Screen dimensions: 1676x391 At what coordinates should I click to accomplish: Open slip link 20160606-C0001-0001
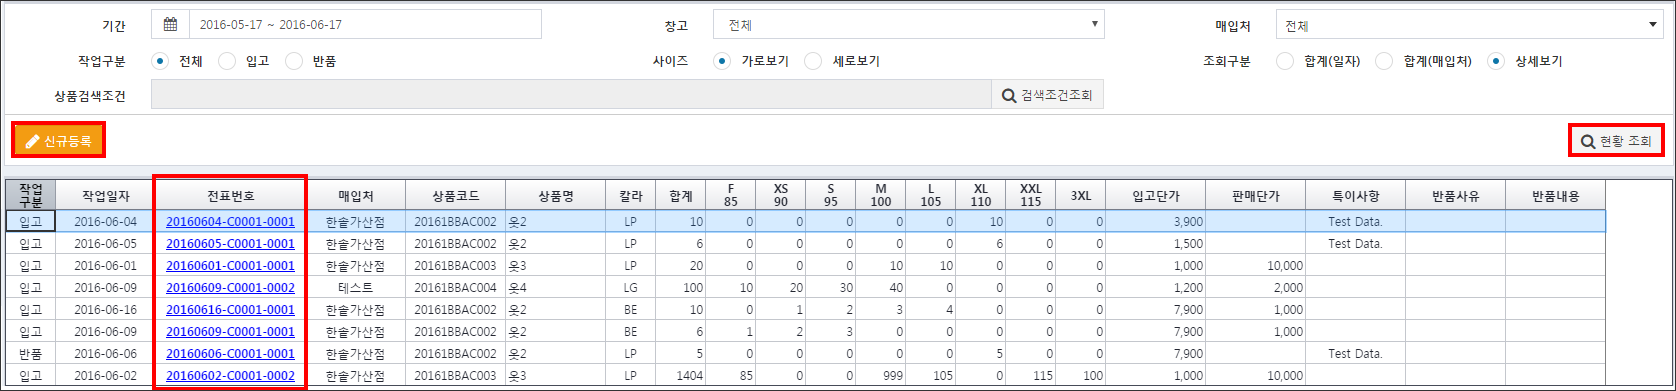point(230,353)
